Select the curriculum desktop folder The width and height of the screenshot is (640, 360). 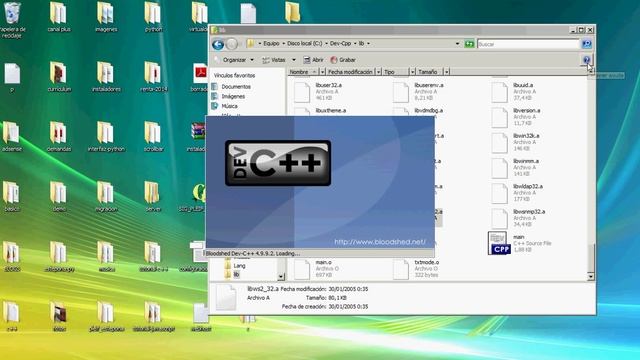(59, 77)
